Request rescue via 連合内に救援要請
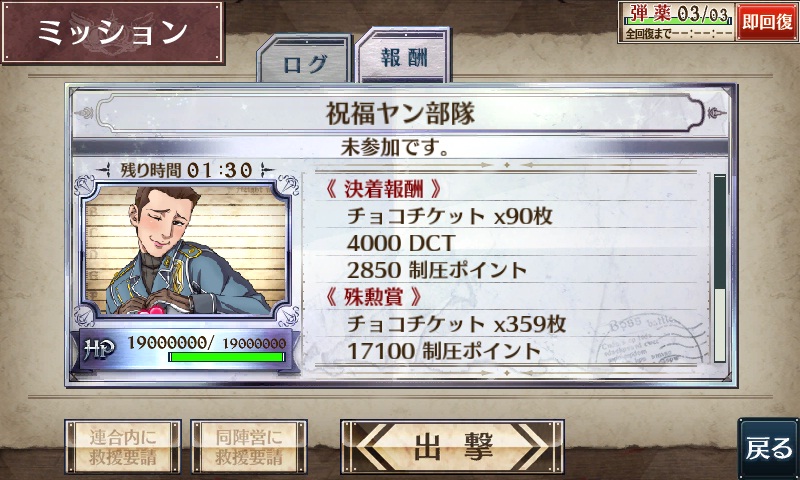Image resolution: width=800 pixels, height=480 pixels. point(123,447)
